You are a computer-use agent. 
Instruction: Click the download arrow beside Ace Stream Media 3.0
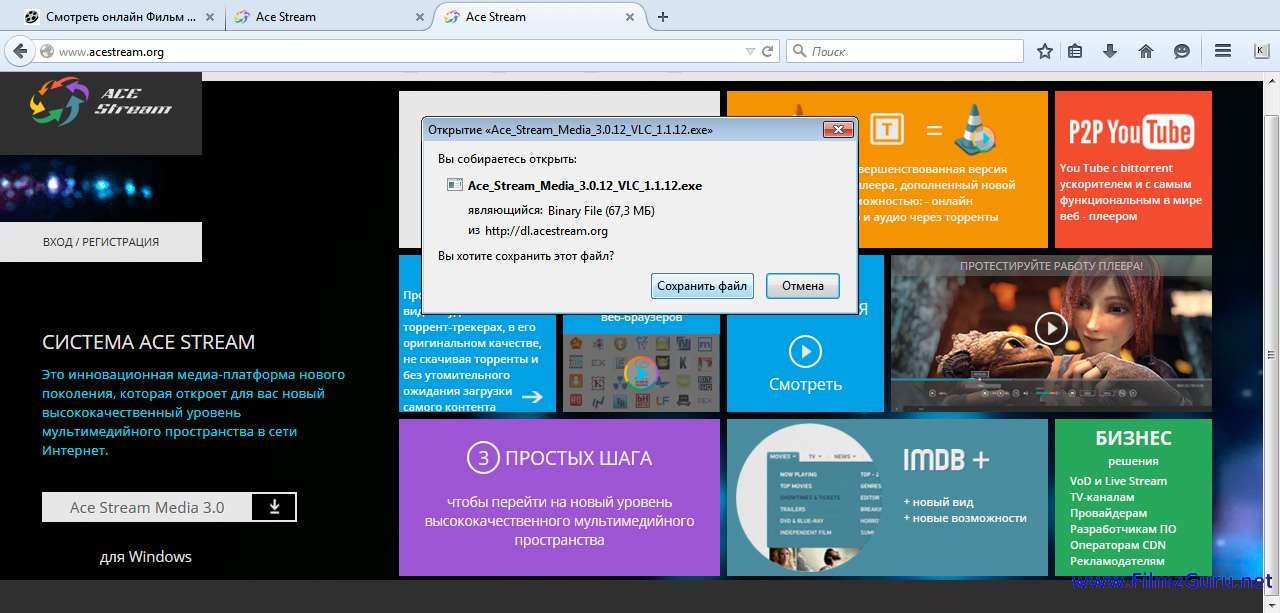click(x=275, y=507)
